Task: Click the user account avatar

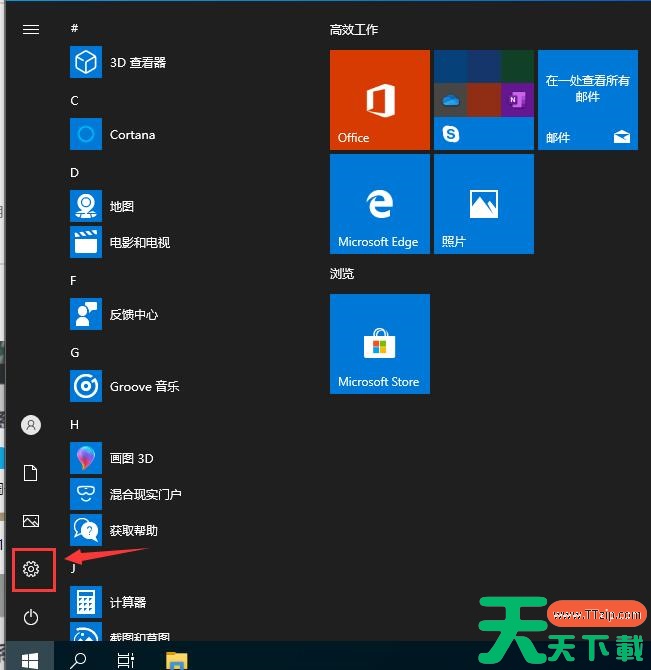Action: (x=31, y=425)
